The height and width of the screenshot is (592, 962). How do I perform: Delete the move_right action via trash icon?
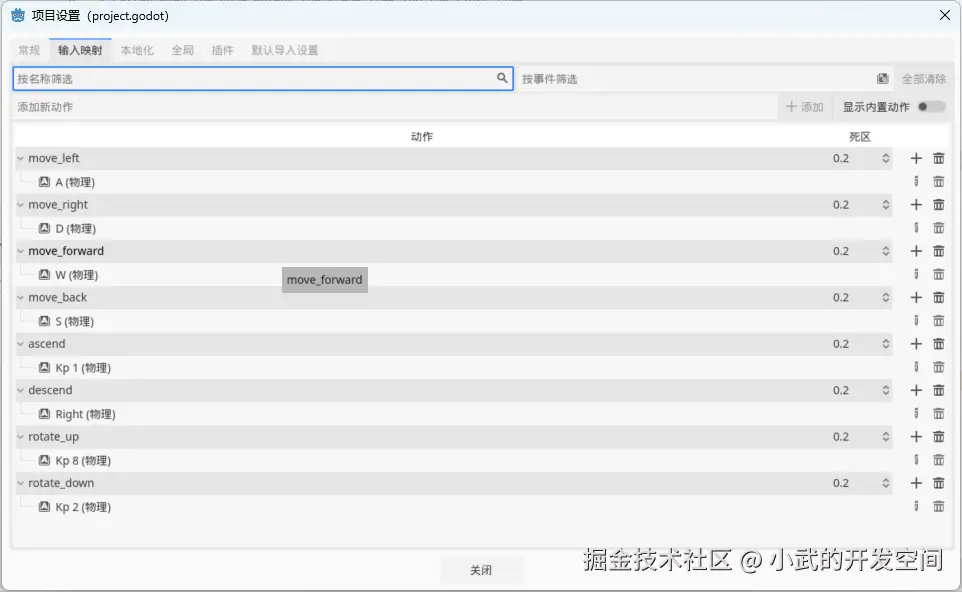pyautogui.click(x=938, y=204)
